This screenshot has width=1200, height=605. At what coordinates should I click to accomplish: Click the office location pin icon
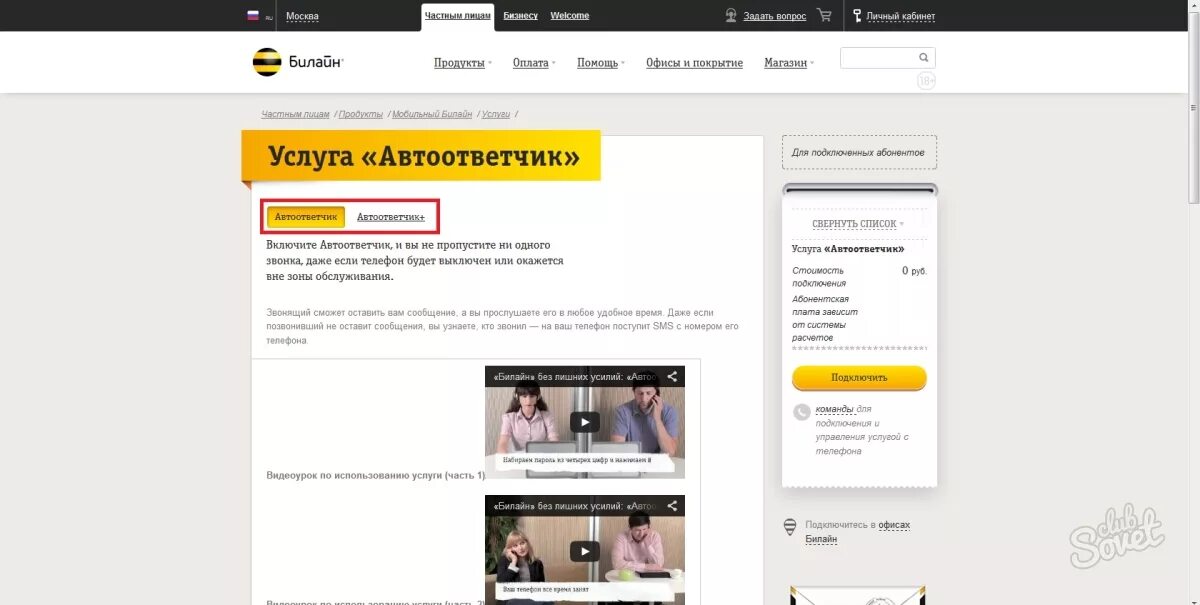click(790, 526)
